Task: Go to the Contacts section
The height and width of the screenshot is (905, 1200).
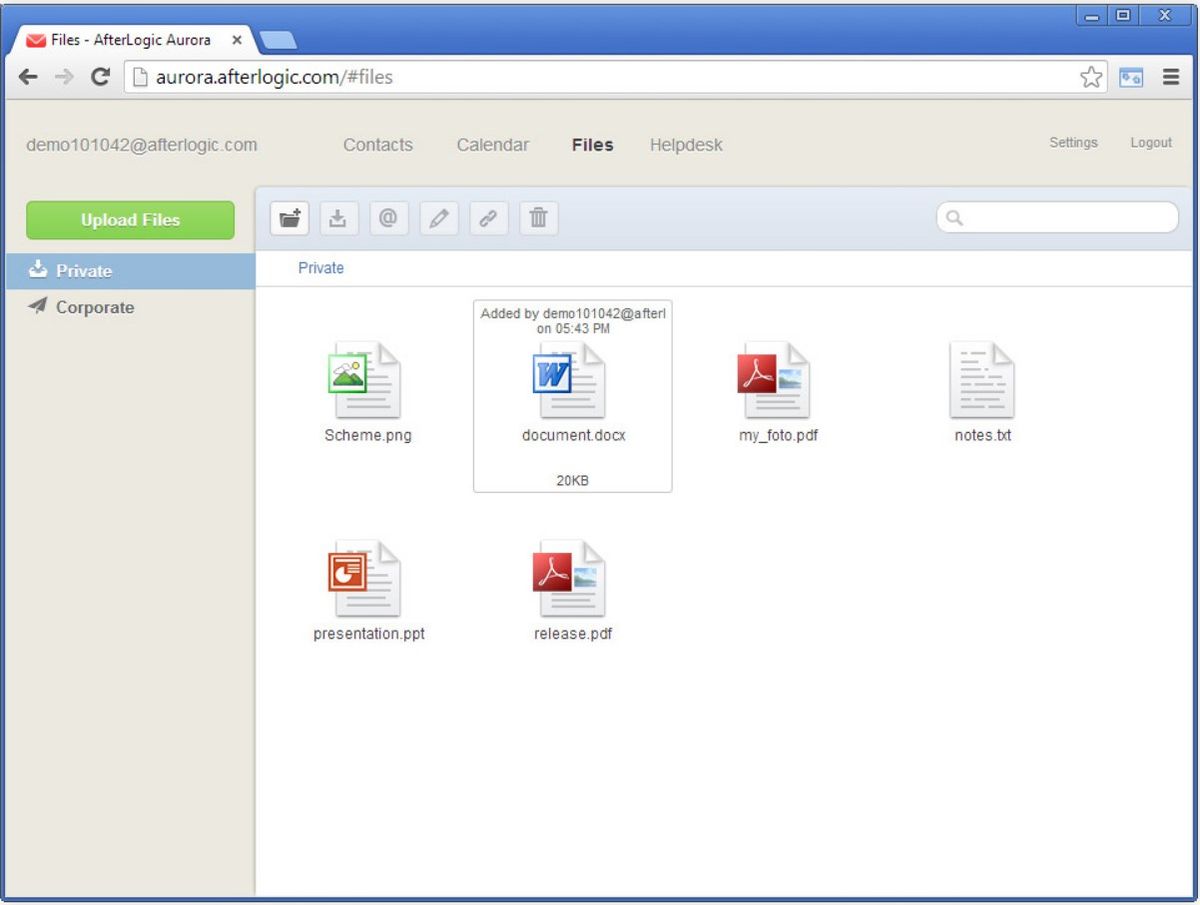Action: tap(378, 145)
